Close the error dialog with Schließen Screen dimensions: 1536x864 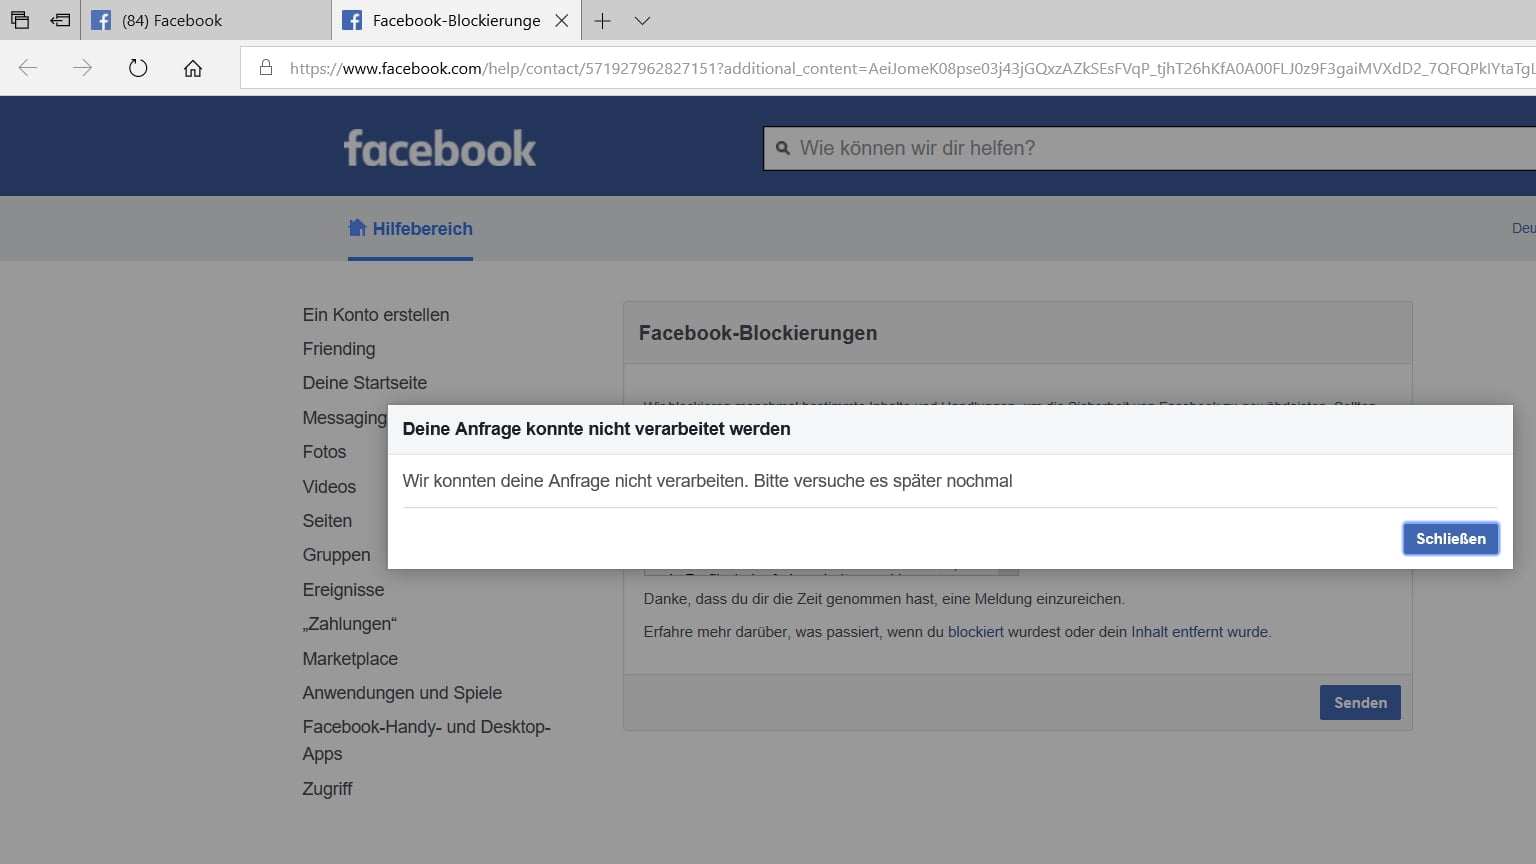(x=1451, y=538)
